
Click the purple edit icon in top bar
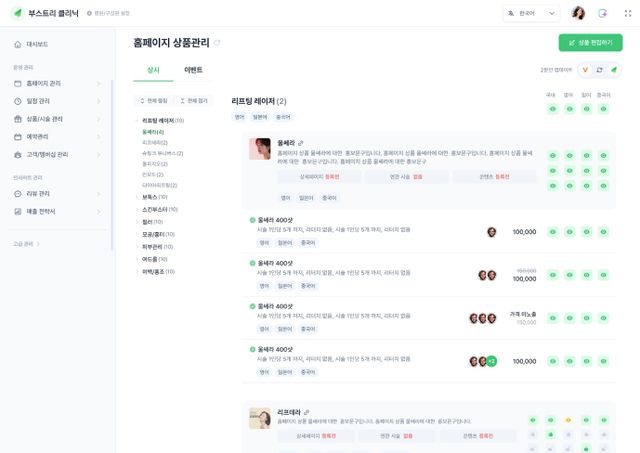coord(602,13)
